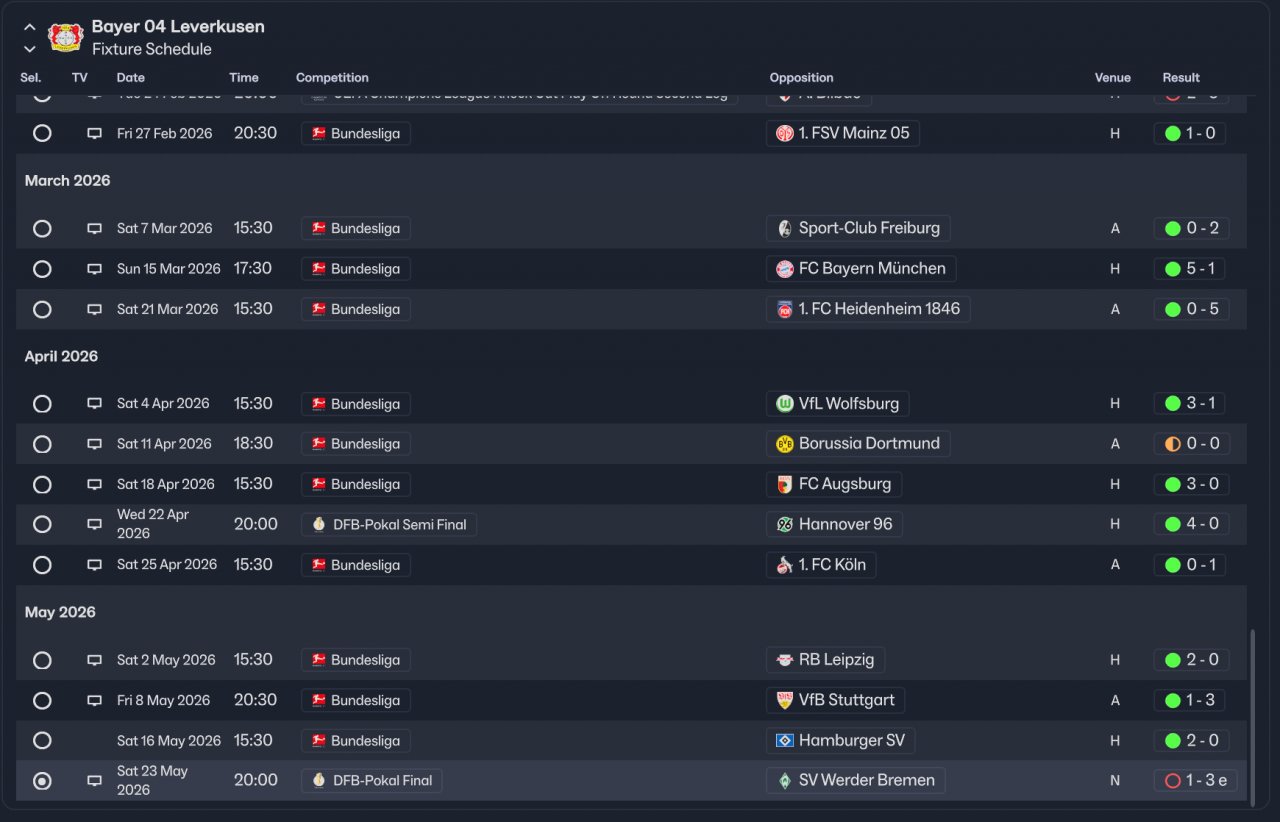Select the radio button for the Wolfsburg fixture
The height and width of the screenshot is (822, 1280).
point(42,404)
